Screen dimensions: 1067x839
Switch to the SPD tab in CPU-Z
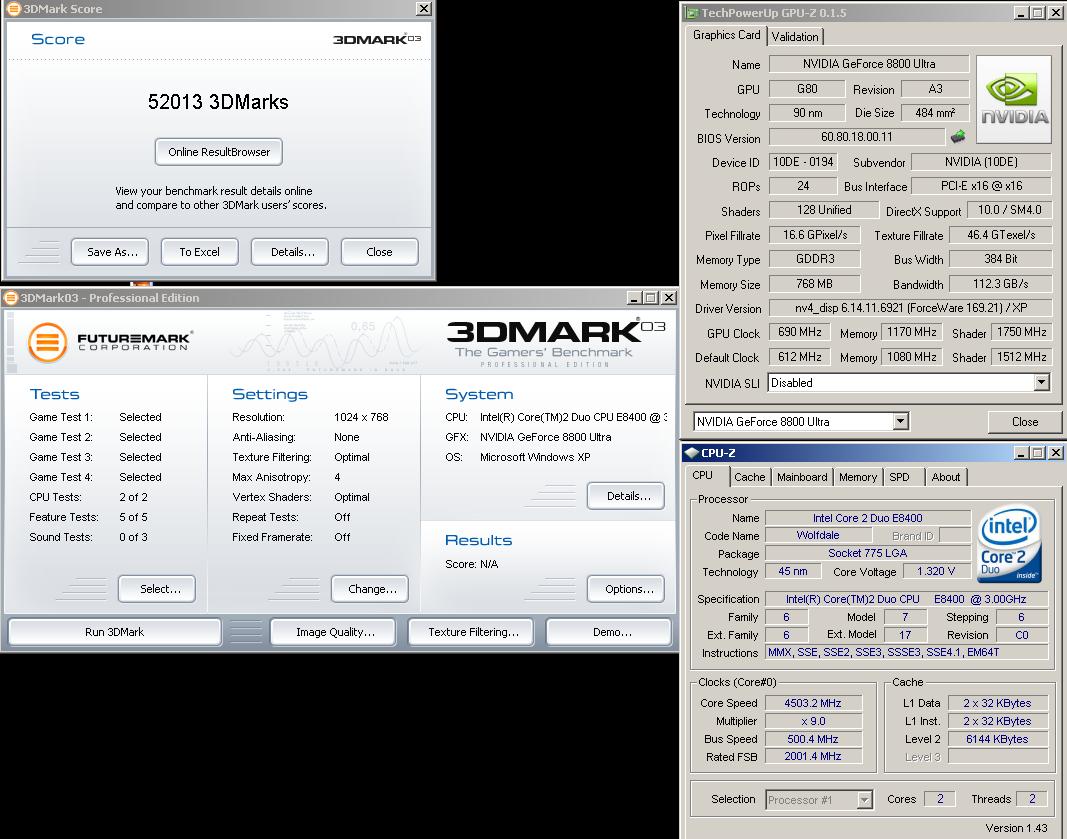point(899,477)
